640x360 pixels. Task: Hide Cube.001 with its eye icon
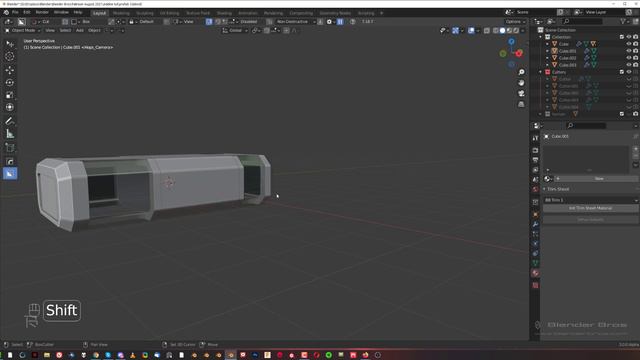tap(629, 51)
